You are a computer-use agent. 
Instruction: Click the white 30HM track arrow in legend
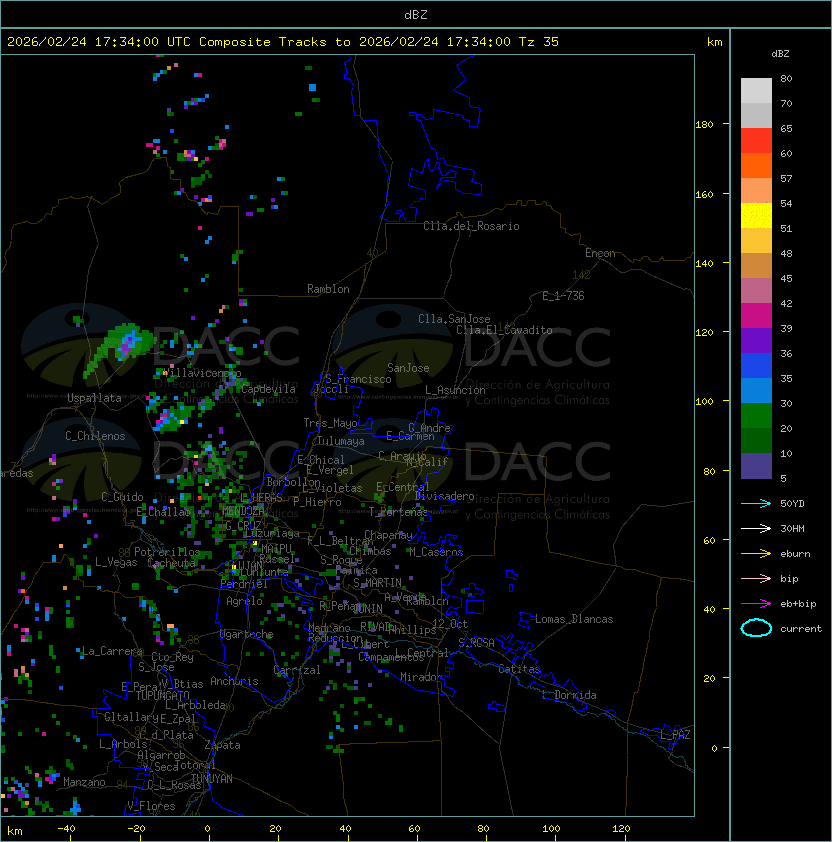pos(756,528)
